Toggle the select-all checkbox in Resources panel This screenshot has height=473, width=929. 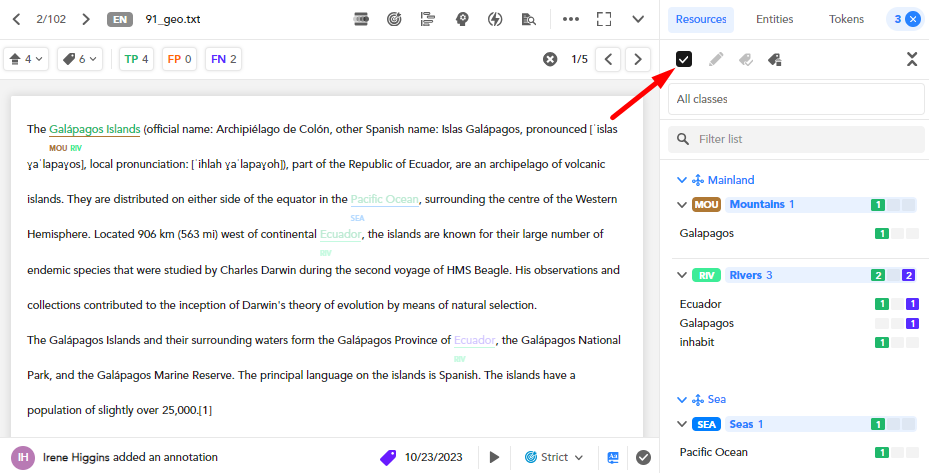point(684,59)
